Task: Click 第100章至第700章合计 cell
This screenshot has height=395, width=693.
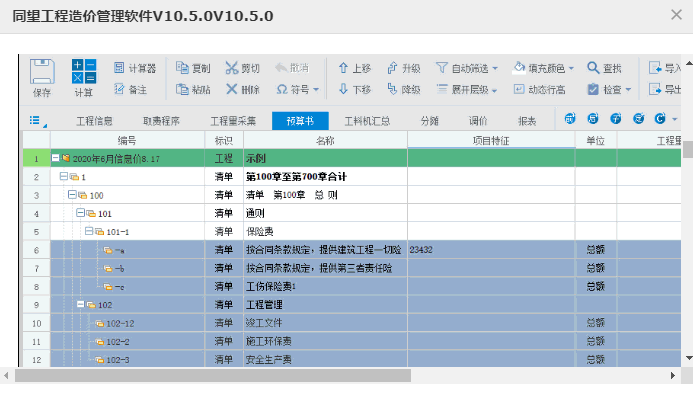Action: tap(325, 177)
